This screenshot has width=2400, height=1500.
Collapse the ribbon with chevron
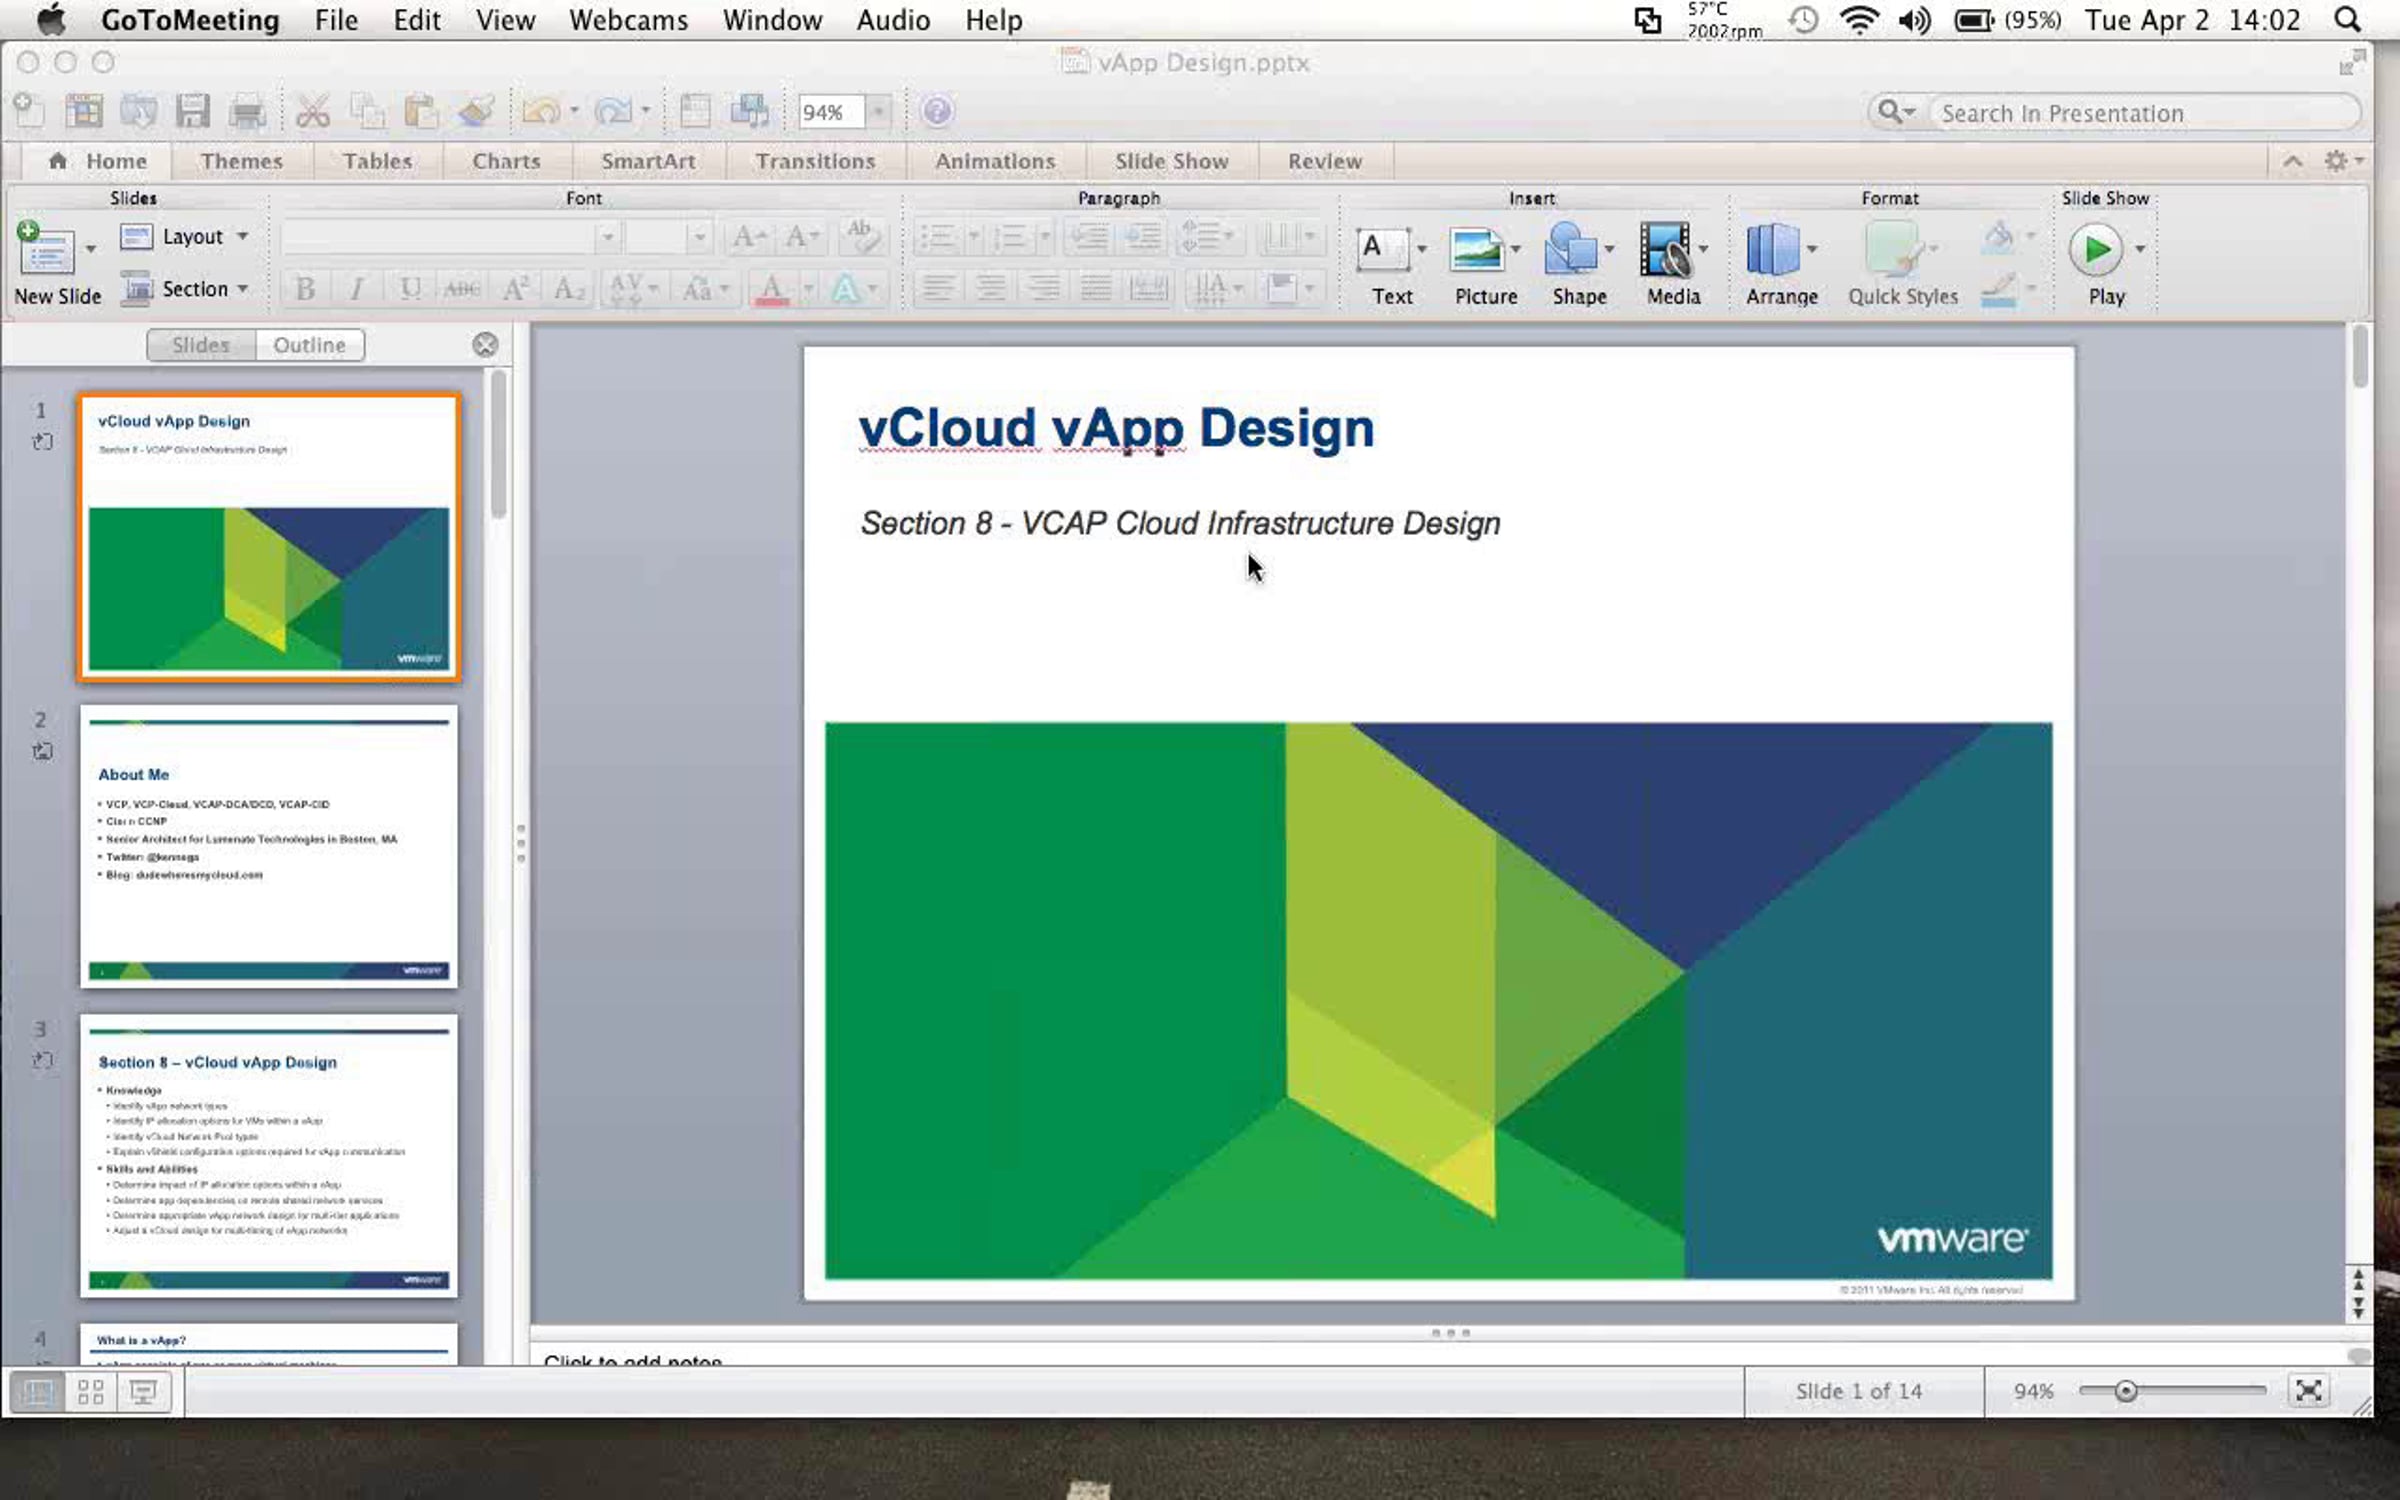coord(2292,161)
